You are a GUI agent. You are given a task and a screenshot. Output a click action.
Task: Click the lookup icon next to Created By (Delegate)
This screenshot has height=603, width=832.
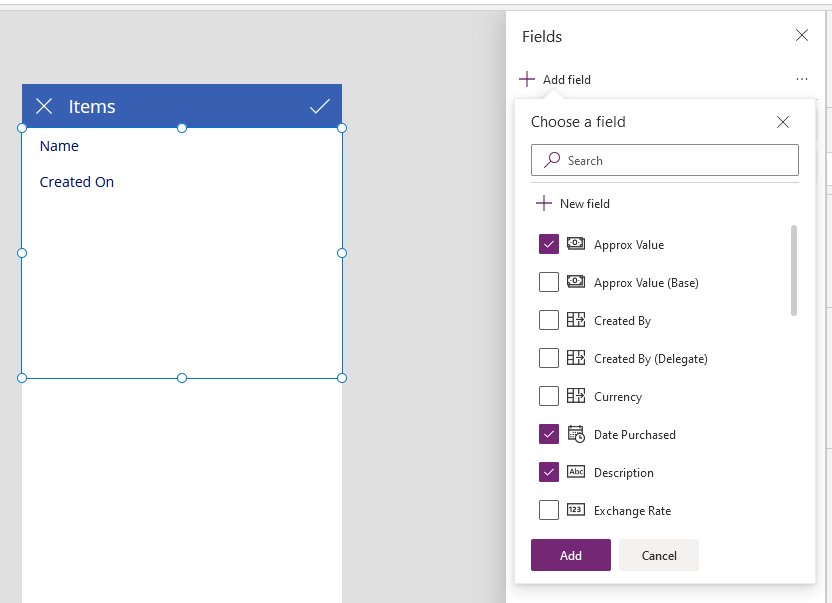pos(576,358)
